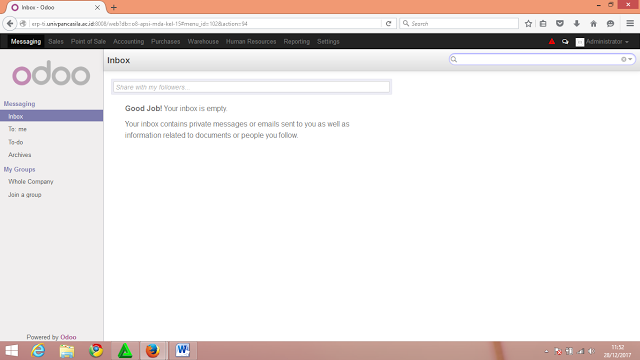Launch Google Chrome from the taskbar
The height and width of the screenshot is (360, 640).
pyautogui.click(x=96, y=351)
